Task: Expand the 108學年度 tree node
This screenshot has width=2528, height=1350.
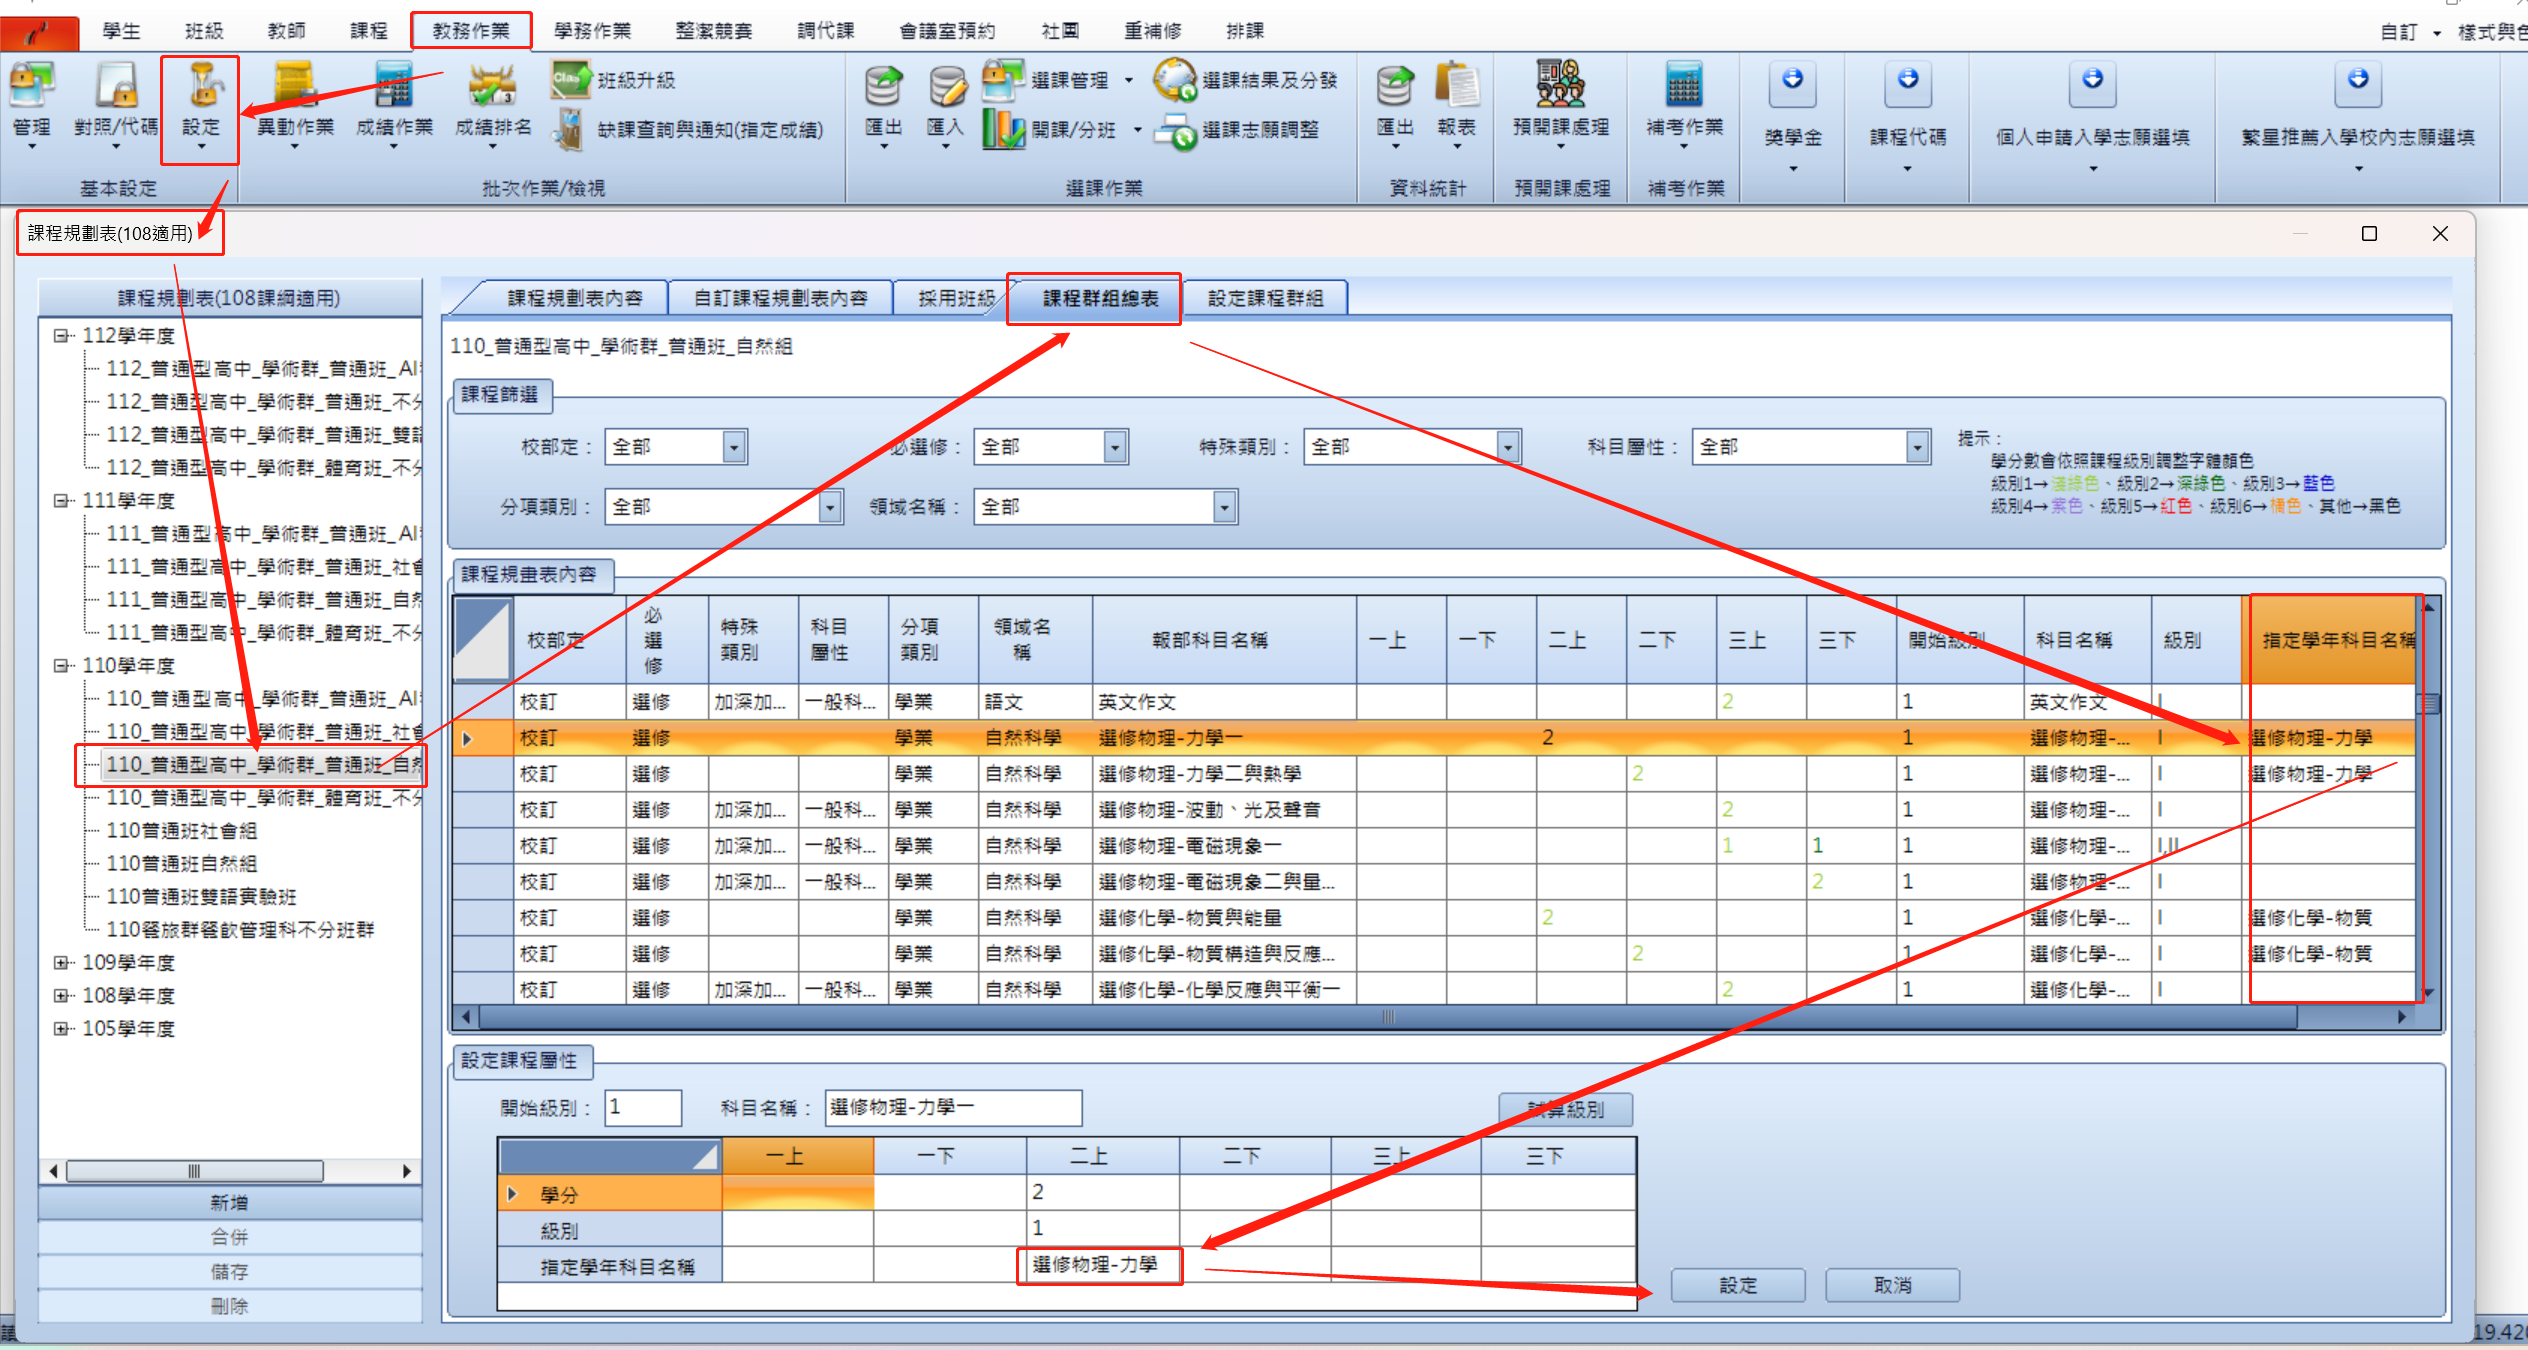Action: [x=62, y=995]
